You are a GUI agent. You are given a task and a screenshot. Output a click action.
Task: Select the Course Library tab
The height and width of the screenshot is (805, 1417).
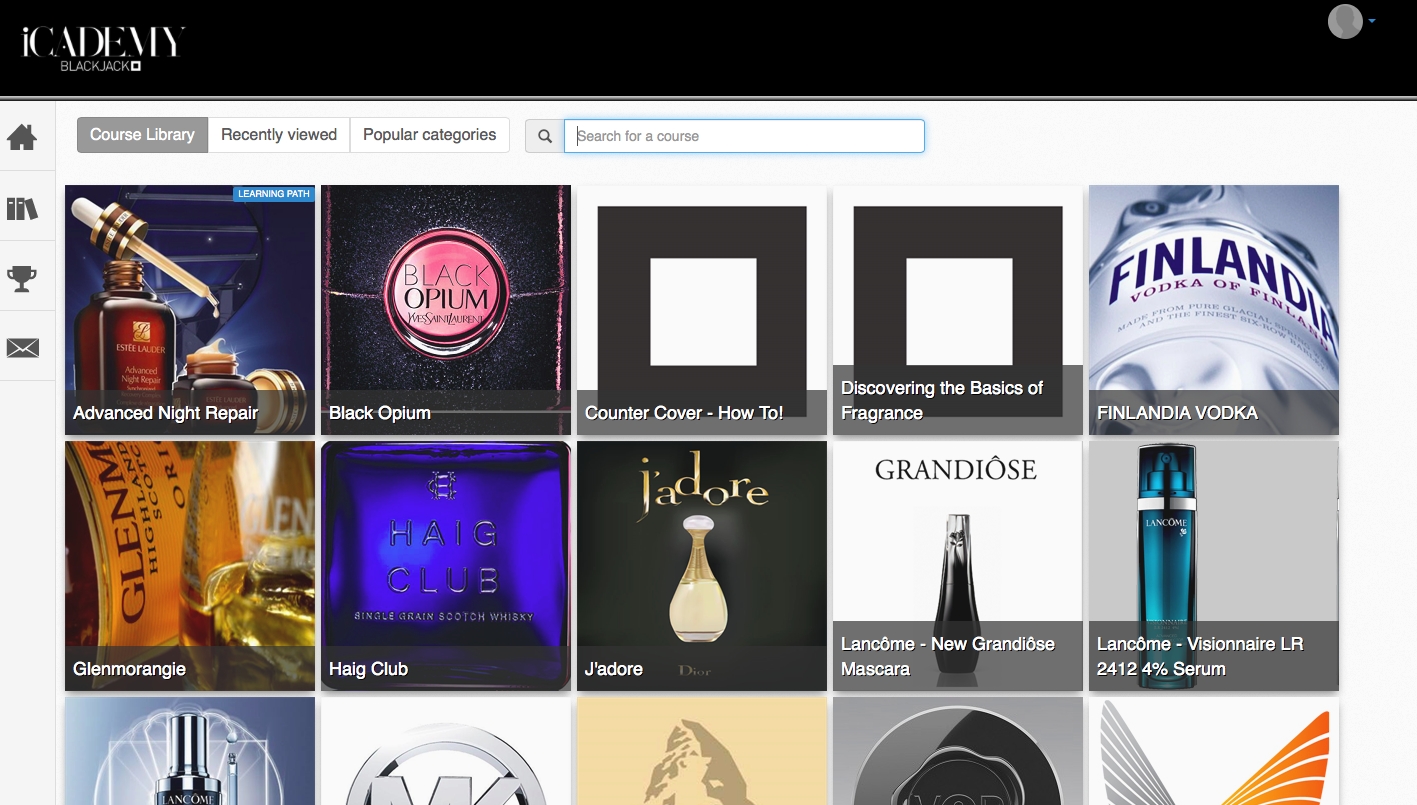pyautogui.click(x=142, y=135)
